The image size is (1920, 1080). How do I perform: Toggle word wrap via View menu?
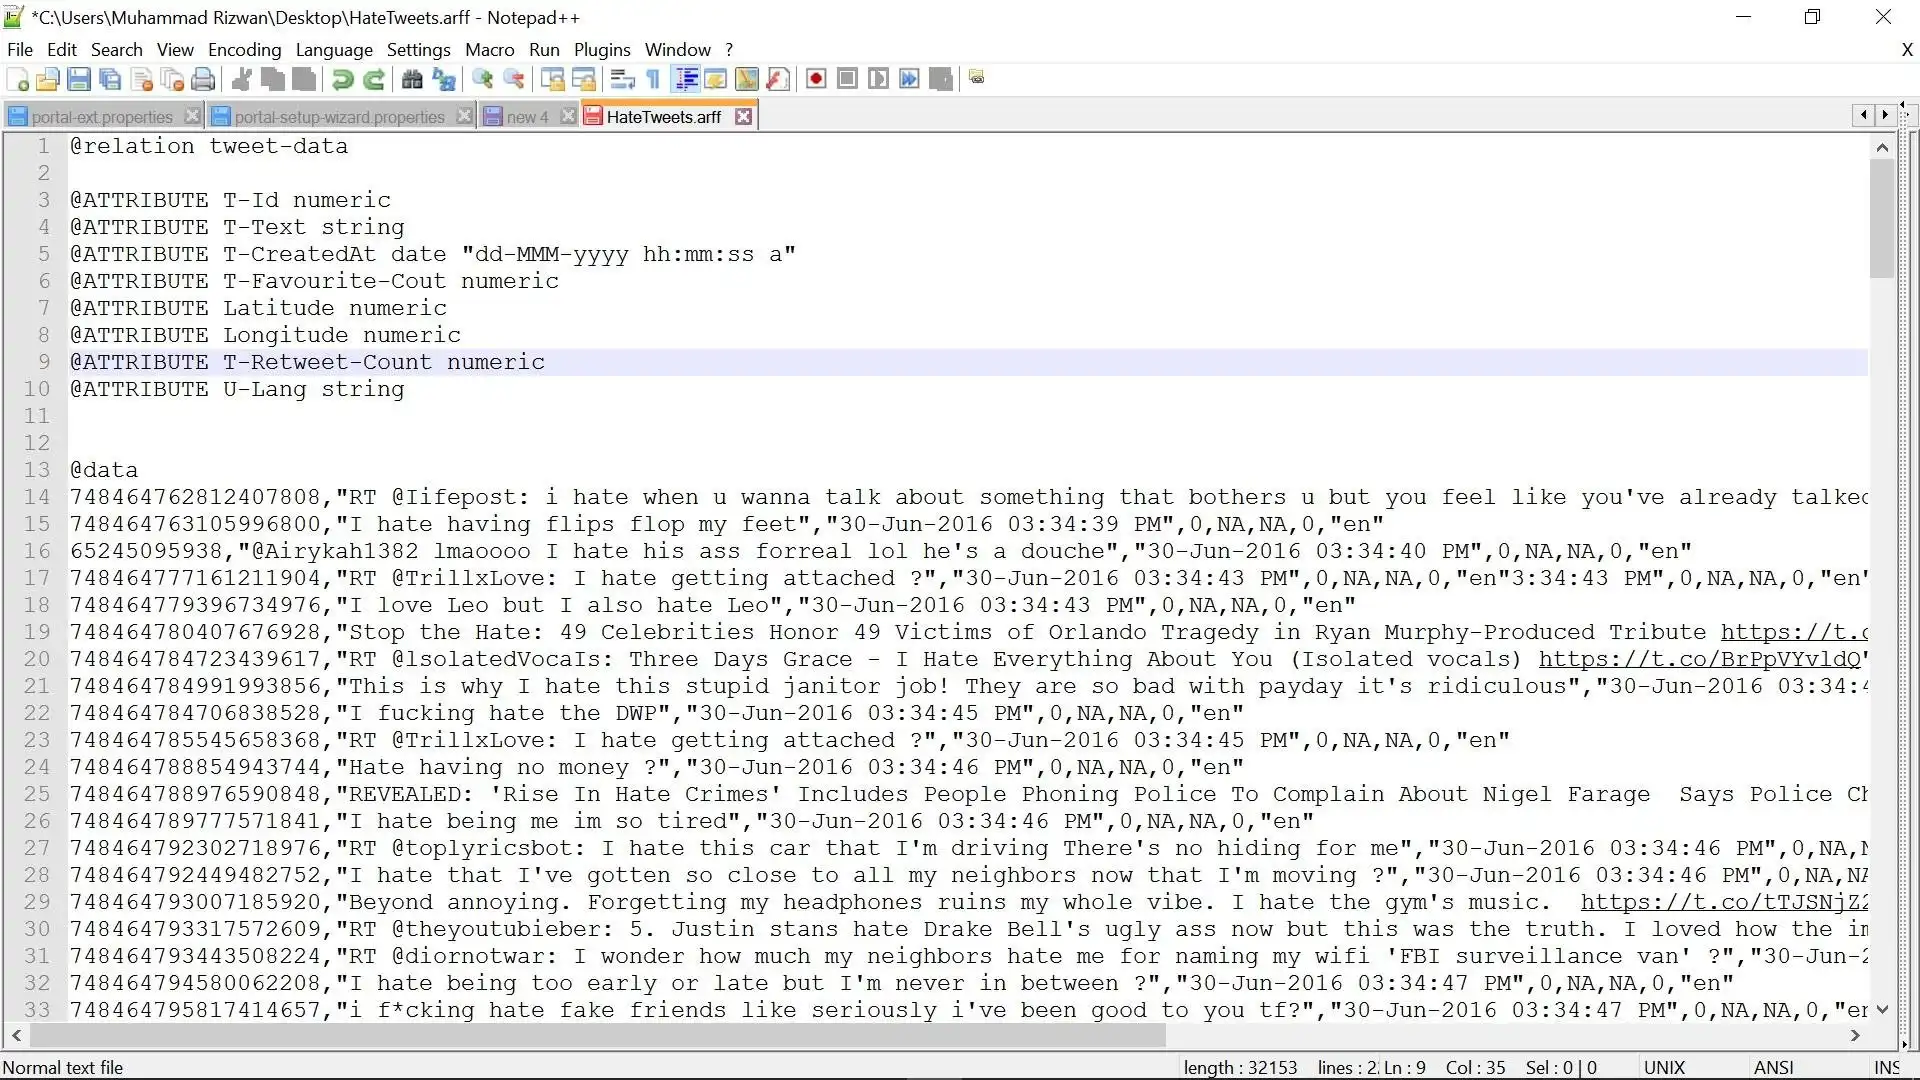coord(173,49)
